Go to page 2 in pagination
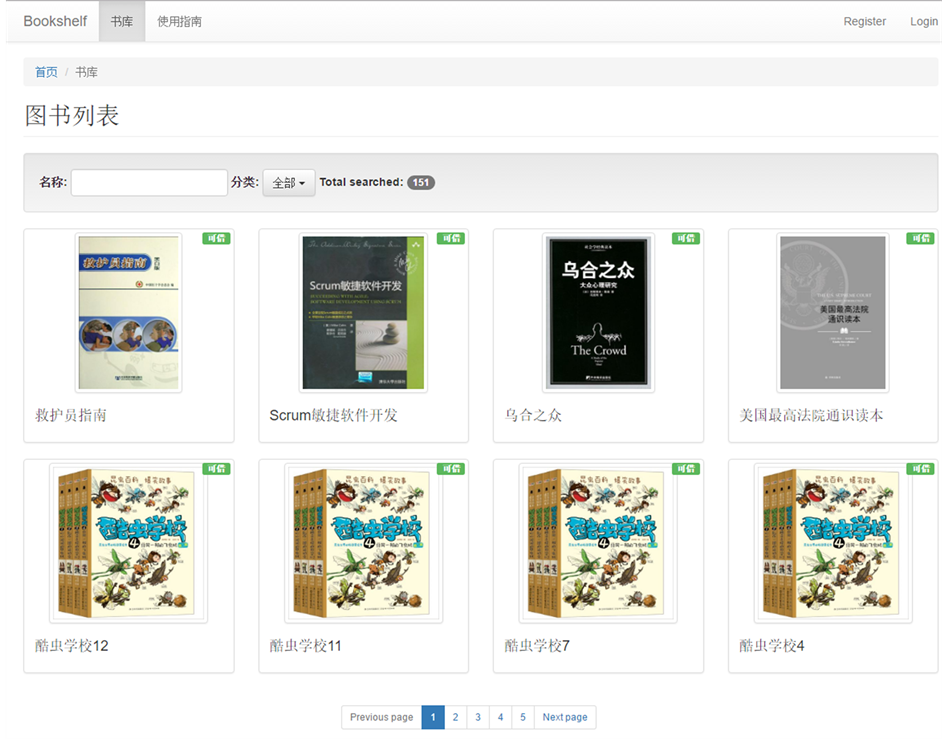Image resolution: width=942 pixels, height=739 pixels. coord(455,717)
